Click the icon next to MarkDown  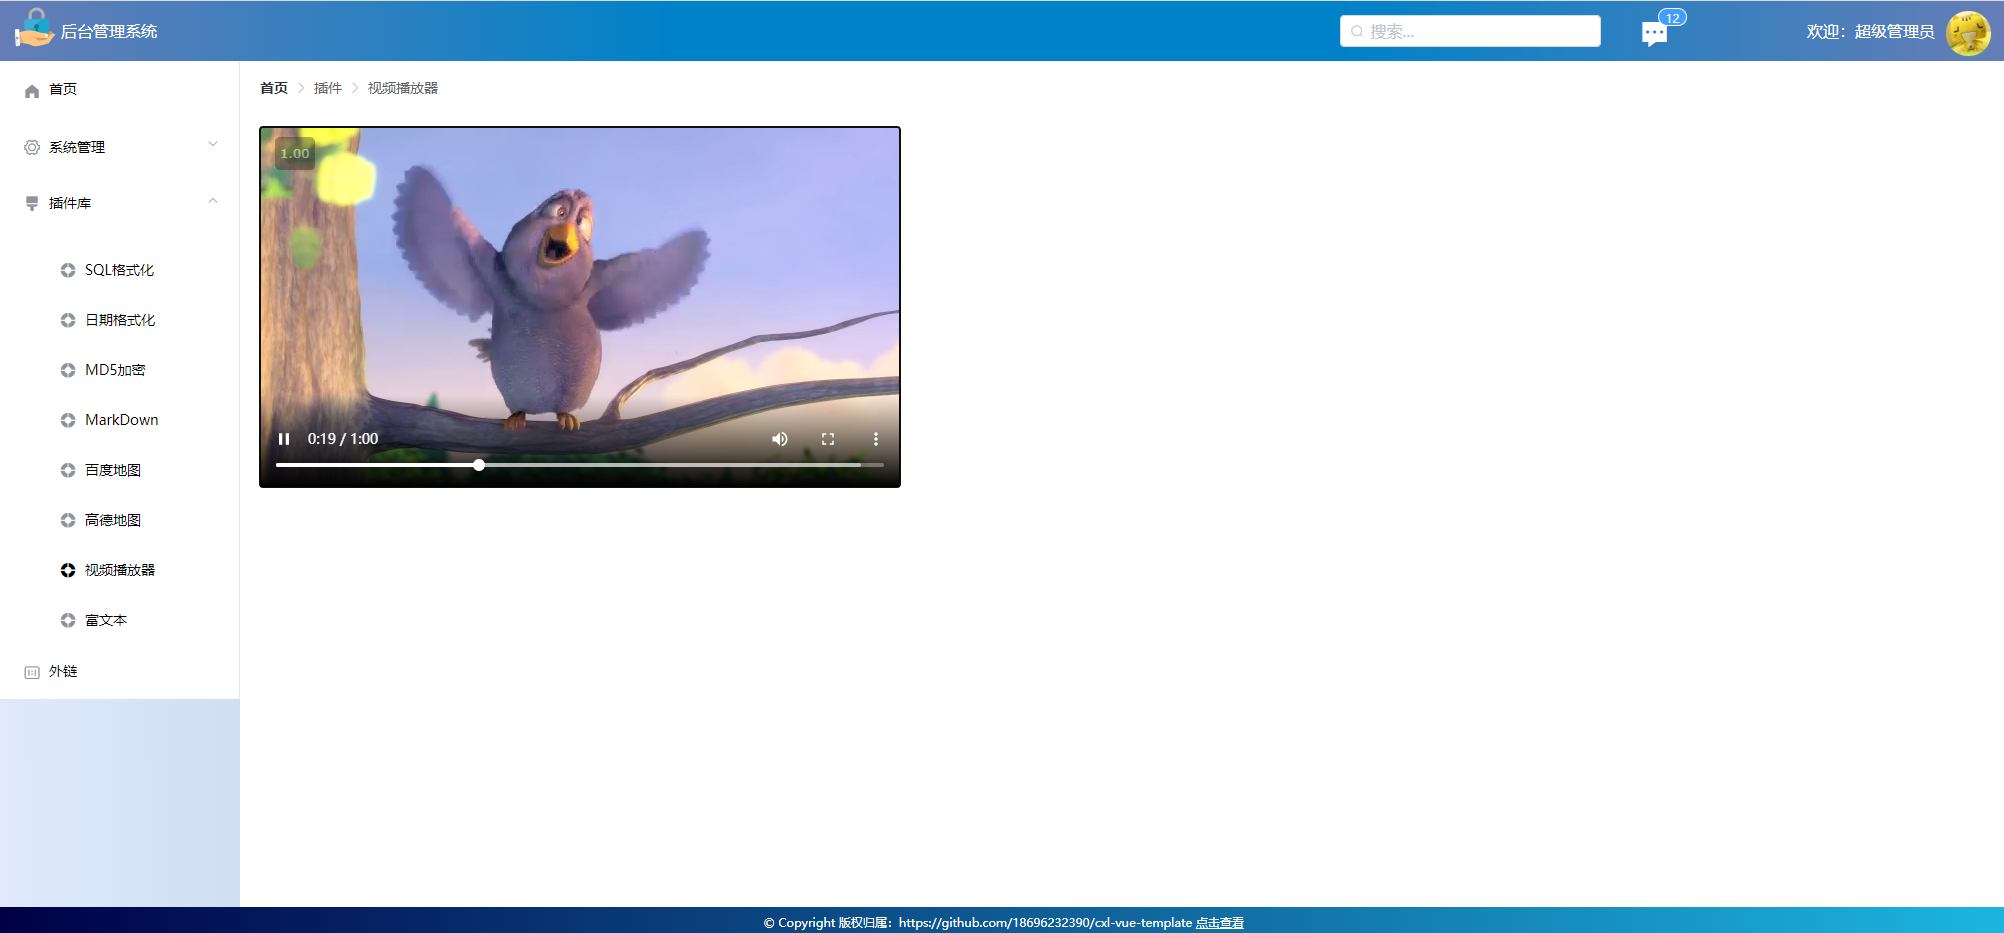tap(68, 420)
